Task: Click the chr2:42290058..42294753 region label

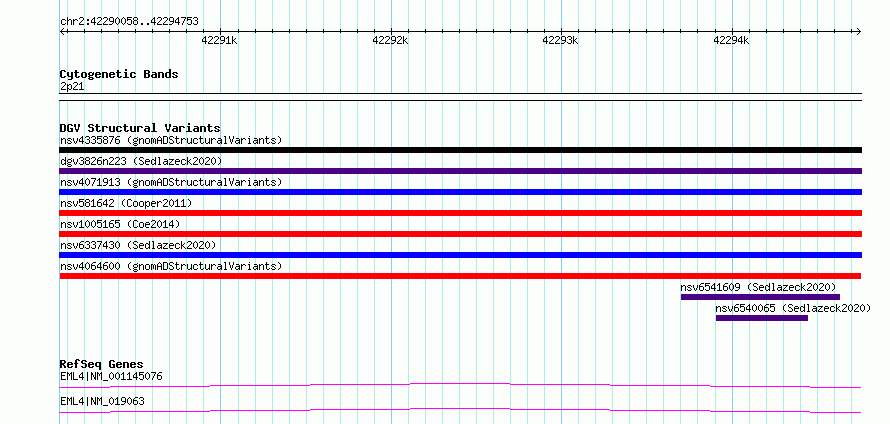Action: click(x=129, y=21)
